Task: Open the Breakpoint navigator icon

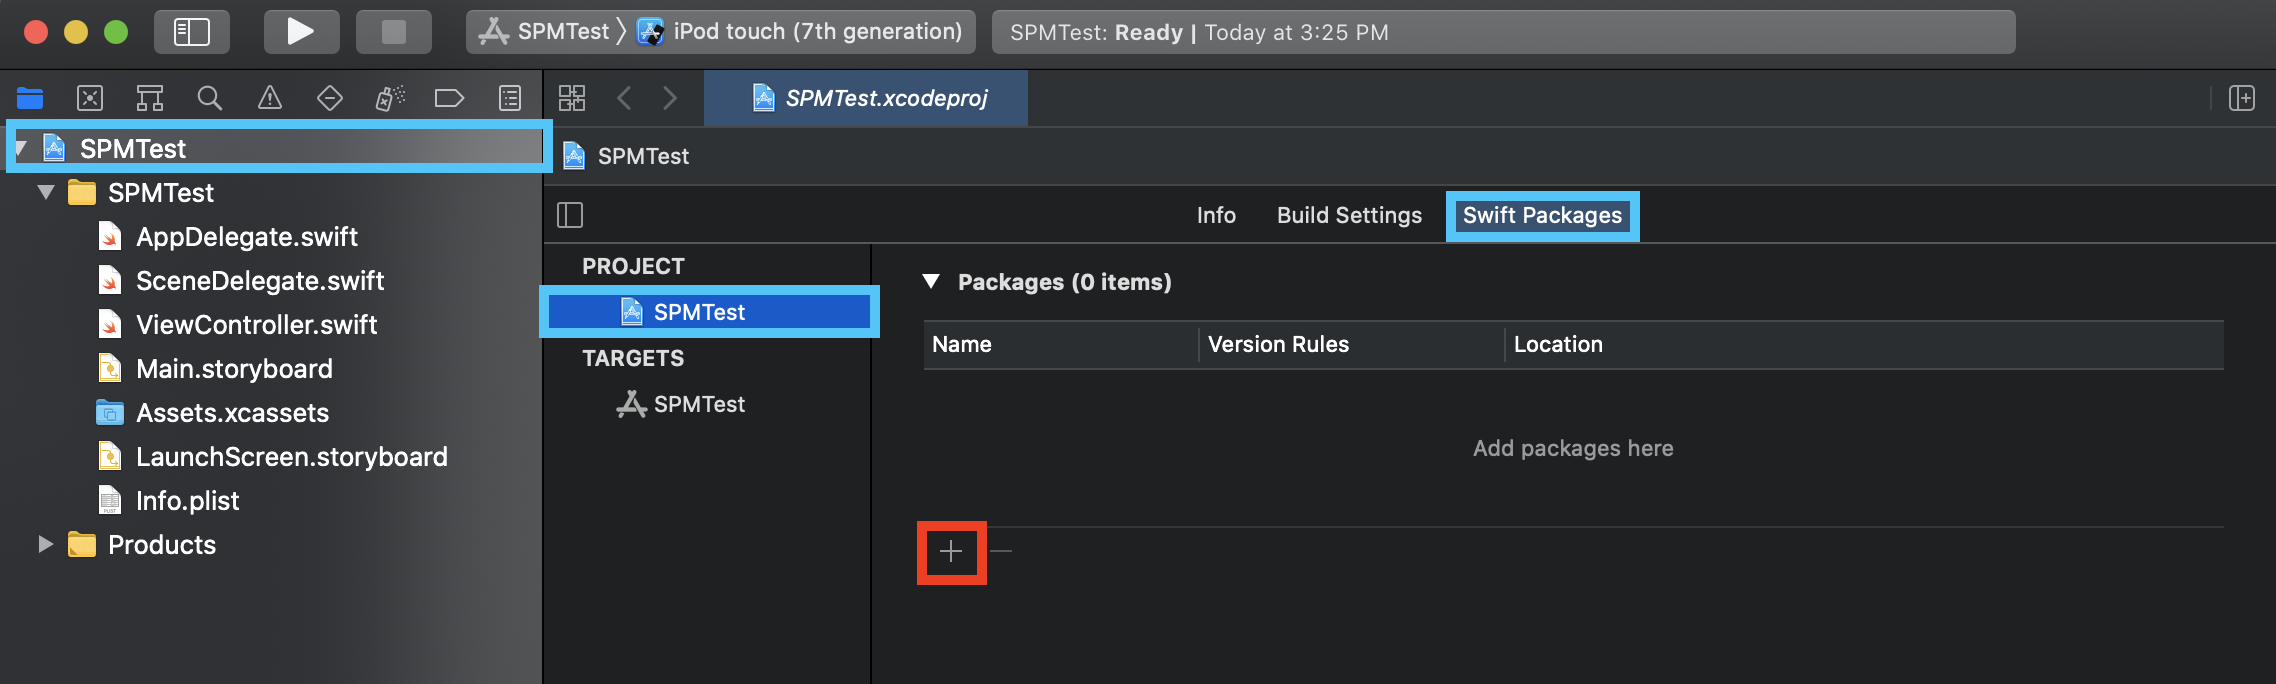Action: point(450,98)
